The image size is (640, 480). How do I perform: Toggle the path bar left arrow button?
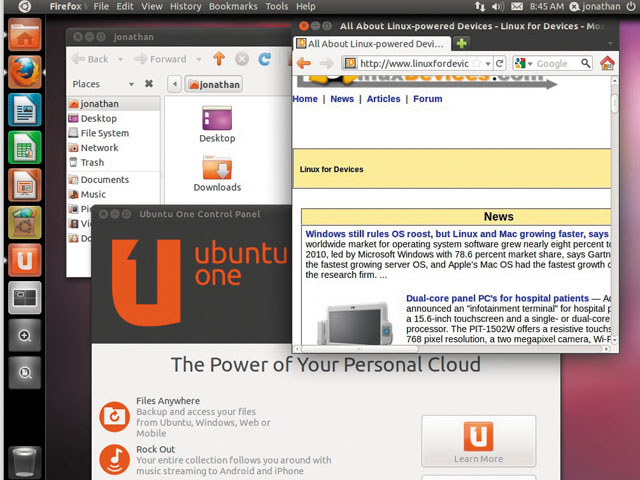coord(175,84)
